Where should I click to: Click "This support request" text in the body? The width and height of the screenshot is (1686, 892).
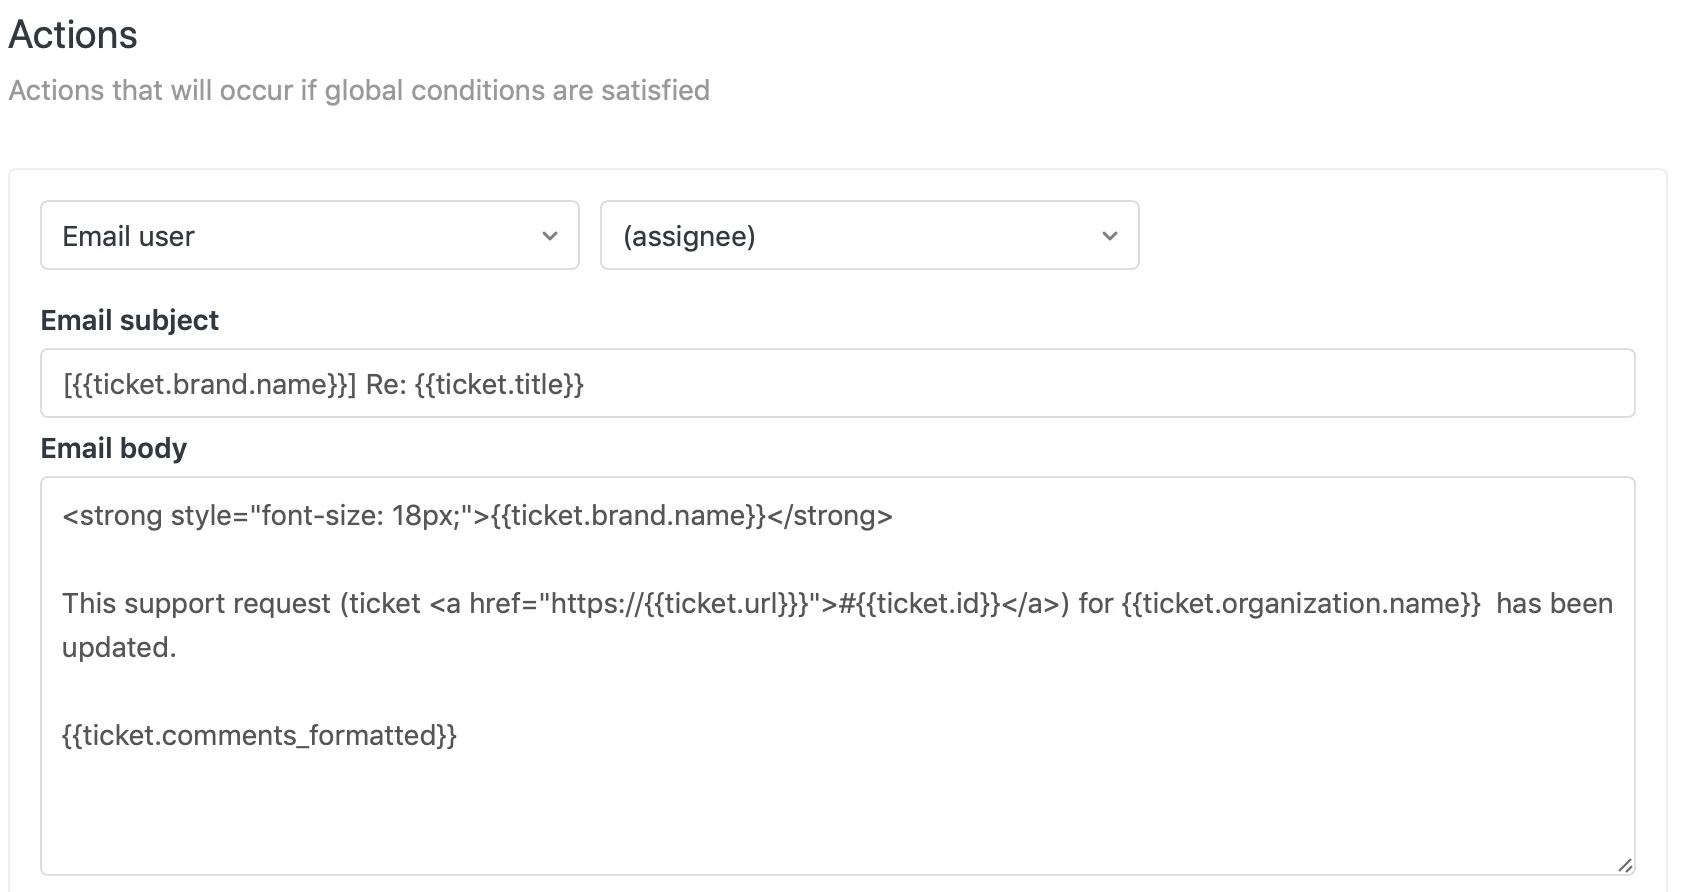pyautogui.click(x=196, y=604)
